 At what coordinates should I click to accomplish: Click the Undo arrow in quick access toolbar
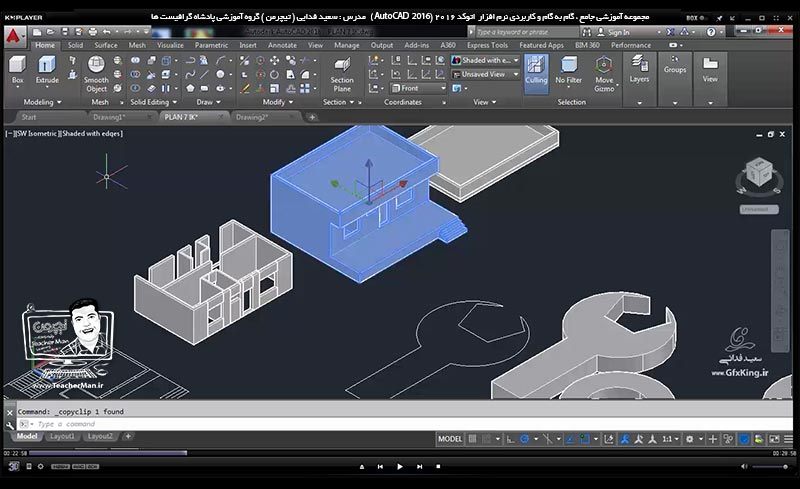[107, 32]
